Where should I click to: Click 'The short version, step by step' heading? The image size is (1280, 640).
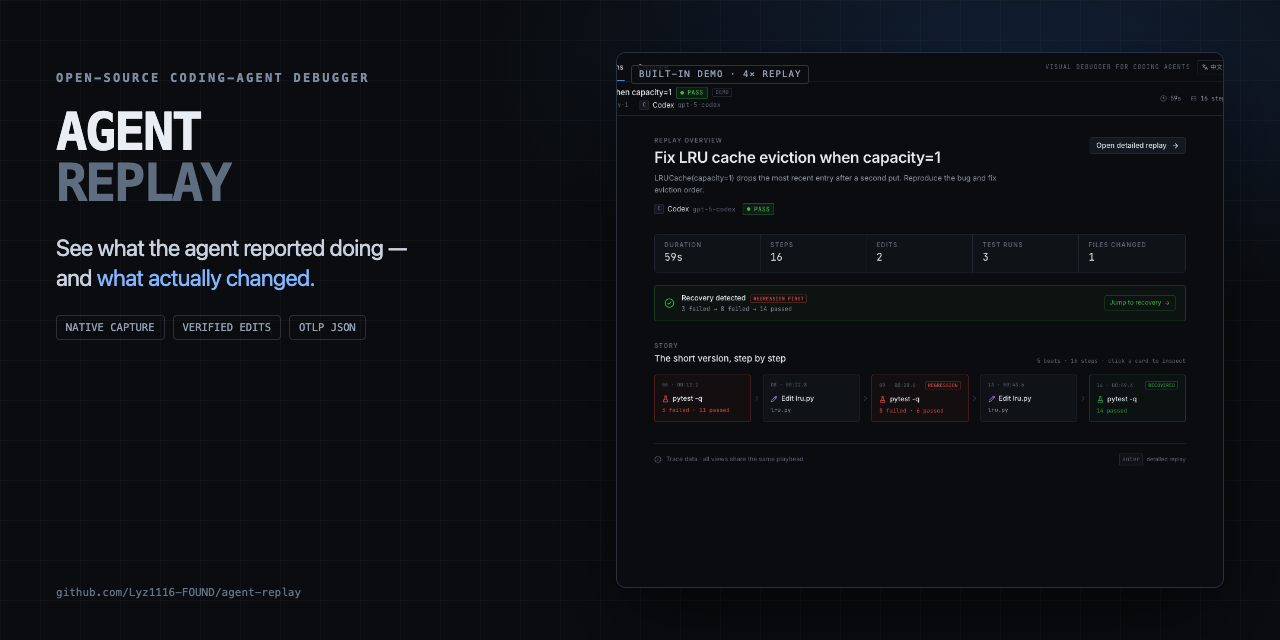click(720, 358)
